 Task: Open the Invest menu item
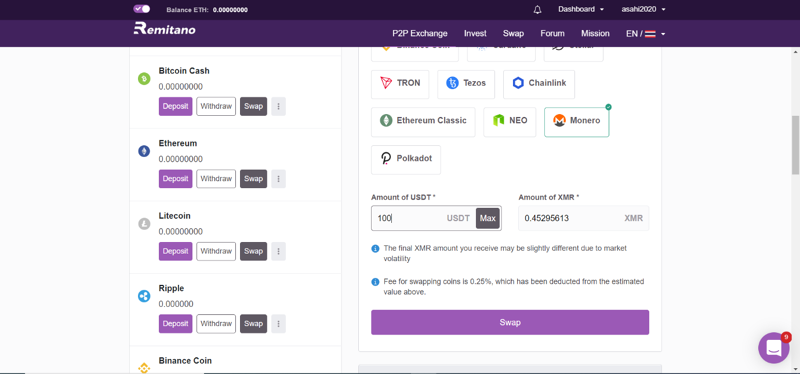pyautogui.click(x=475, y=34)
